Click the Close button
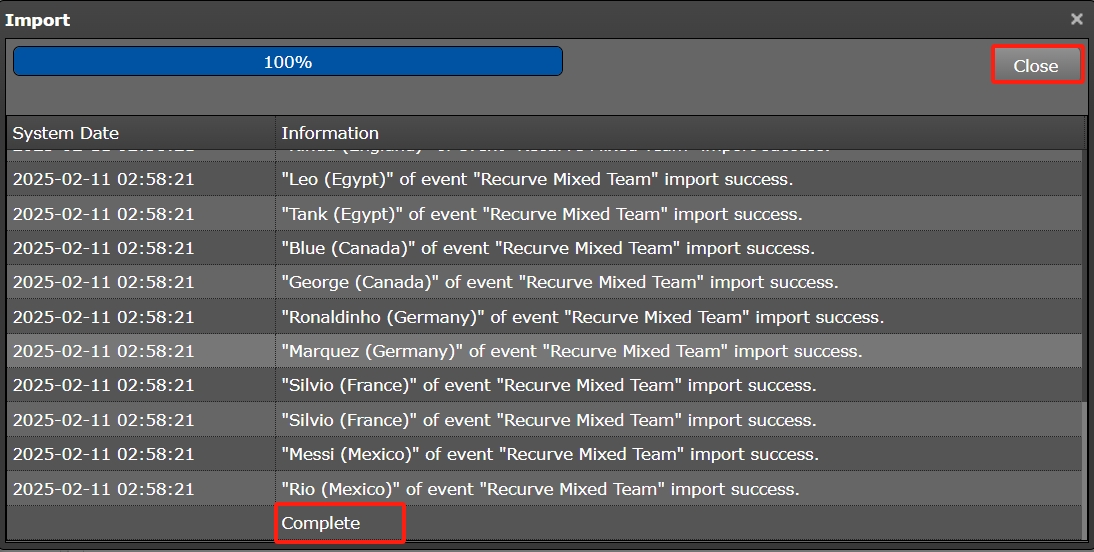This screenshot has width=1094, height=552. click(1035, 66)
